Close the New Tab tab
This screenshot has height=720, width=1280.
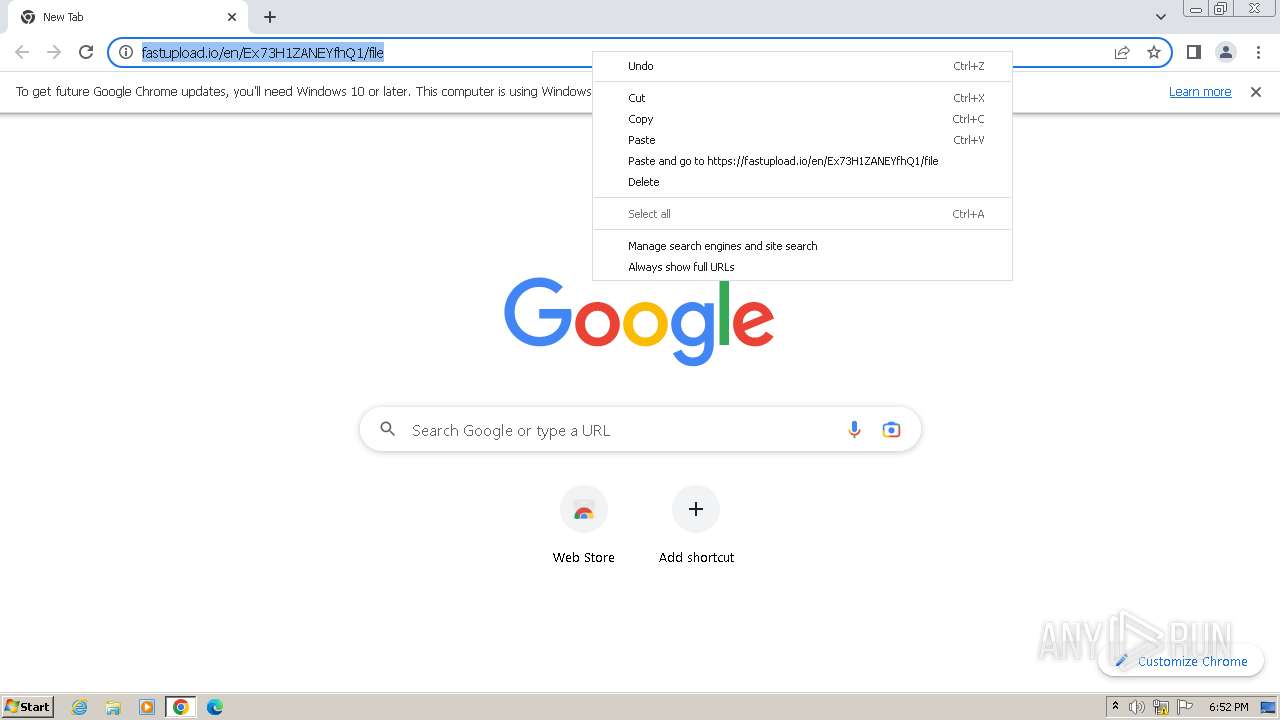pyautogui.click(x=232, y=17)
